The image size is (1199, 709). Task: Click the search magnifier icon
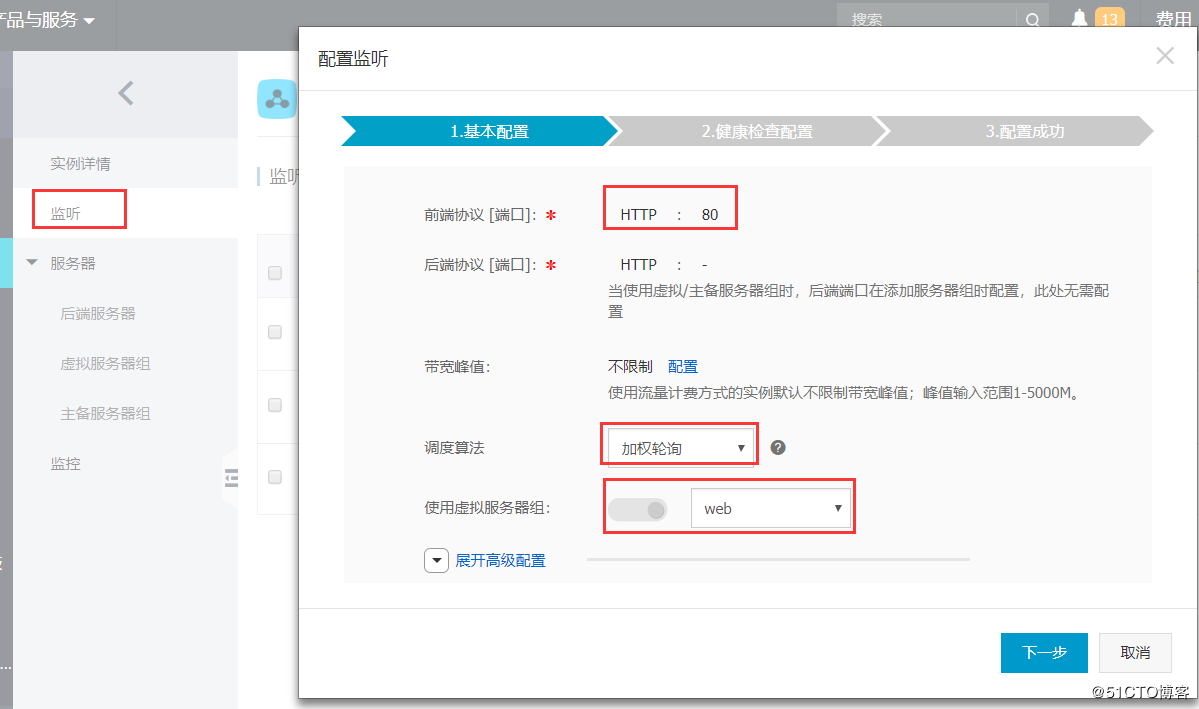pos(1033,19)
